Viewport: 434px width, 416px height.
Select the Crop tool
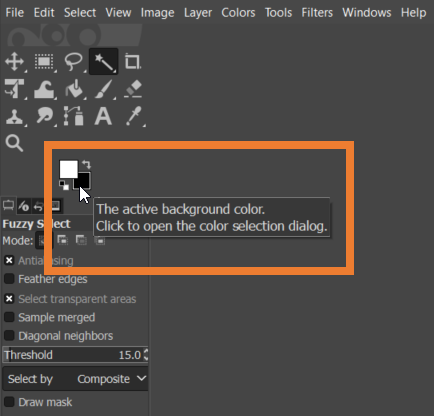(x=133, y=62)
